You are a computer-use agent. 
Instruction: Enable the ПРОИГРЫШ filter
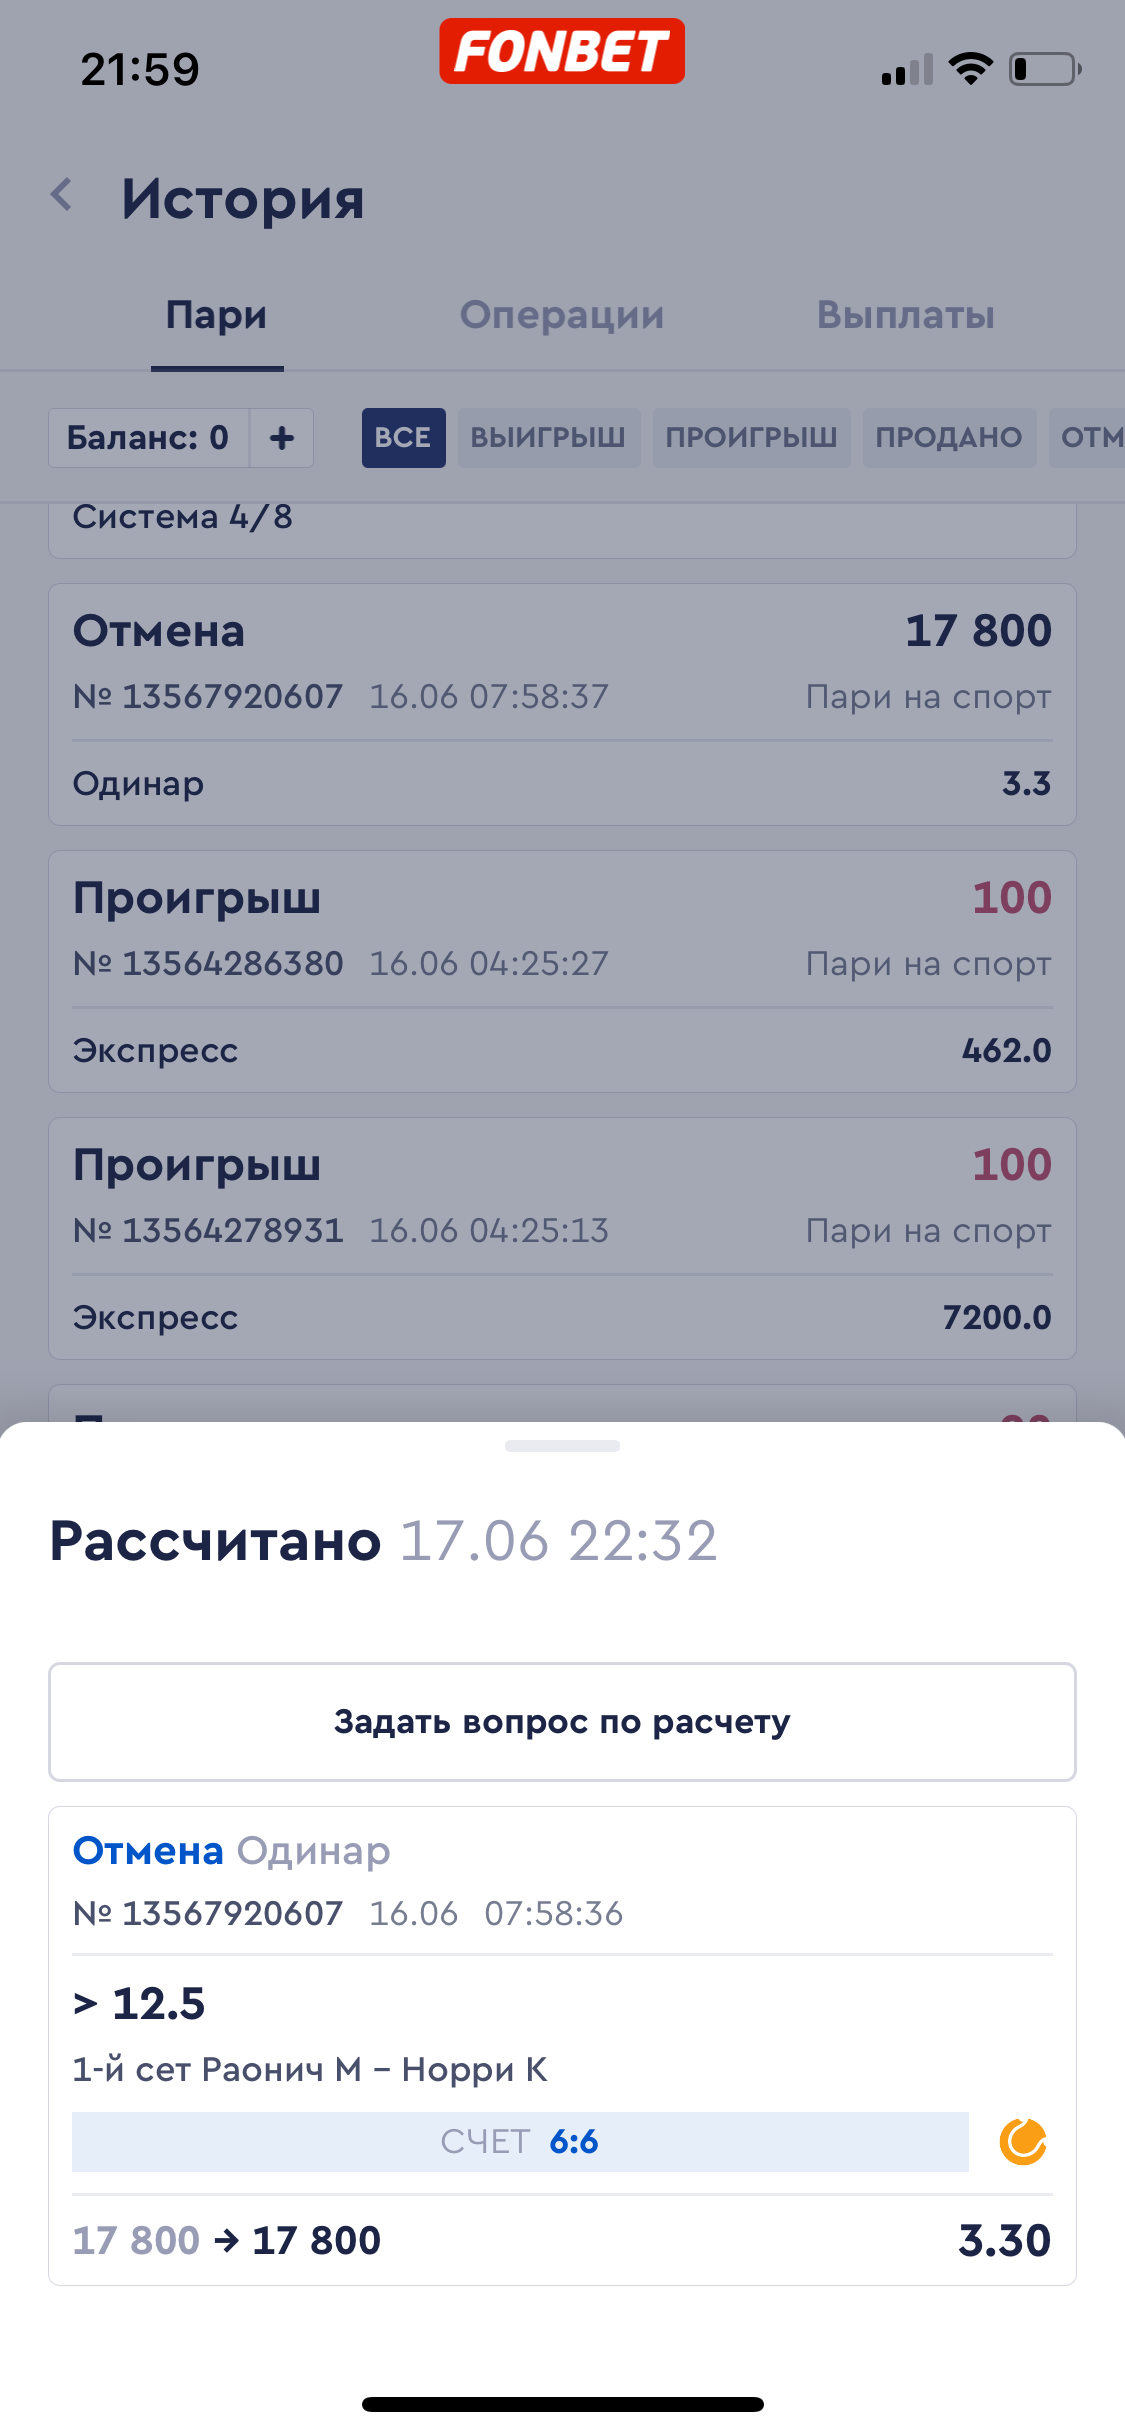[751, 438]
